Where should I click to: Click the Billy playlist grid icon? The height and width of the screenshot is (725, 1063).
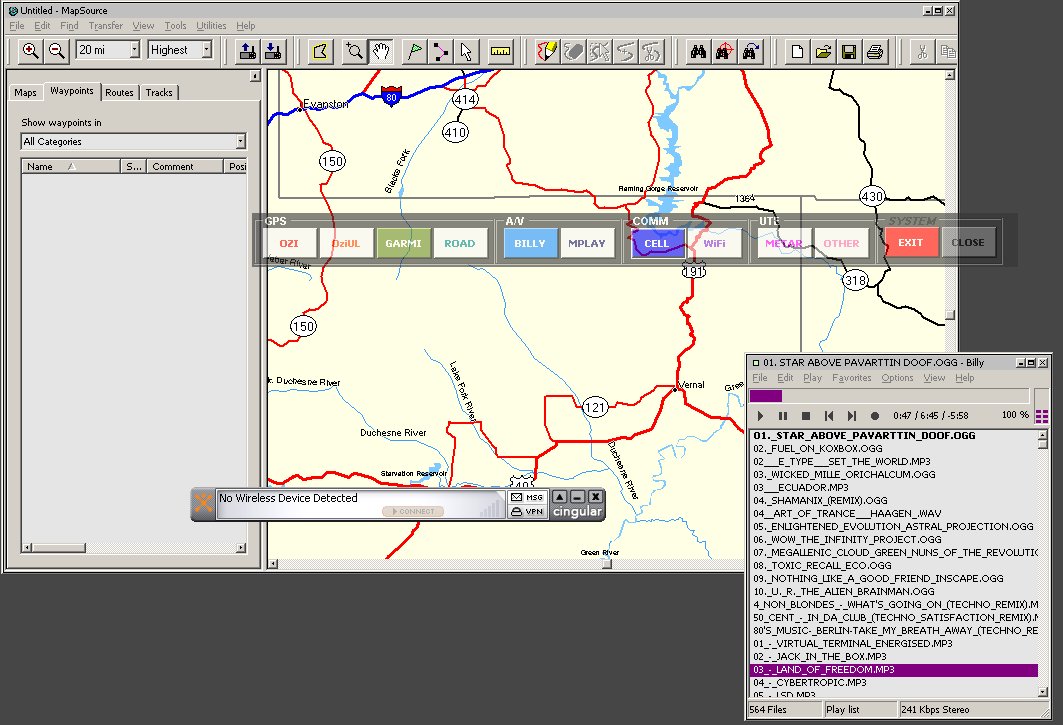pos(1041,416)
